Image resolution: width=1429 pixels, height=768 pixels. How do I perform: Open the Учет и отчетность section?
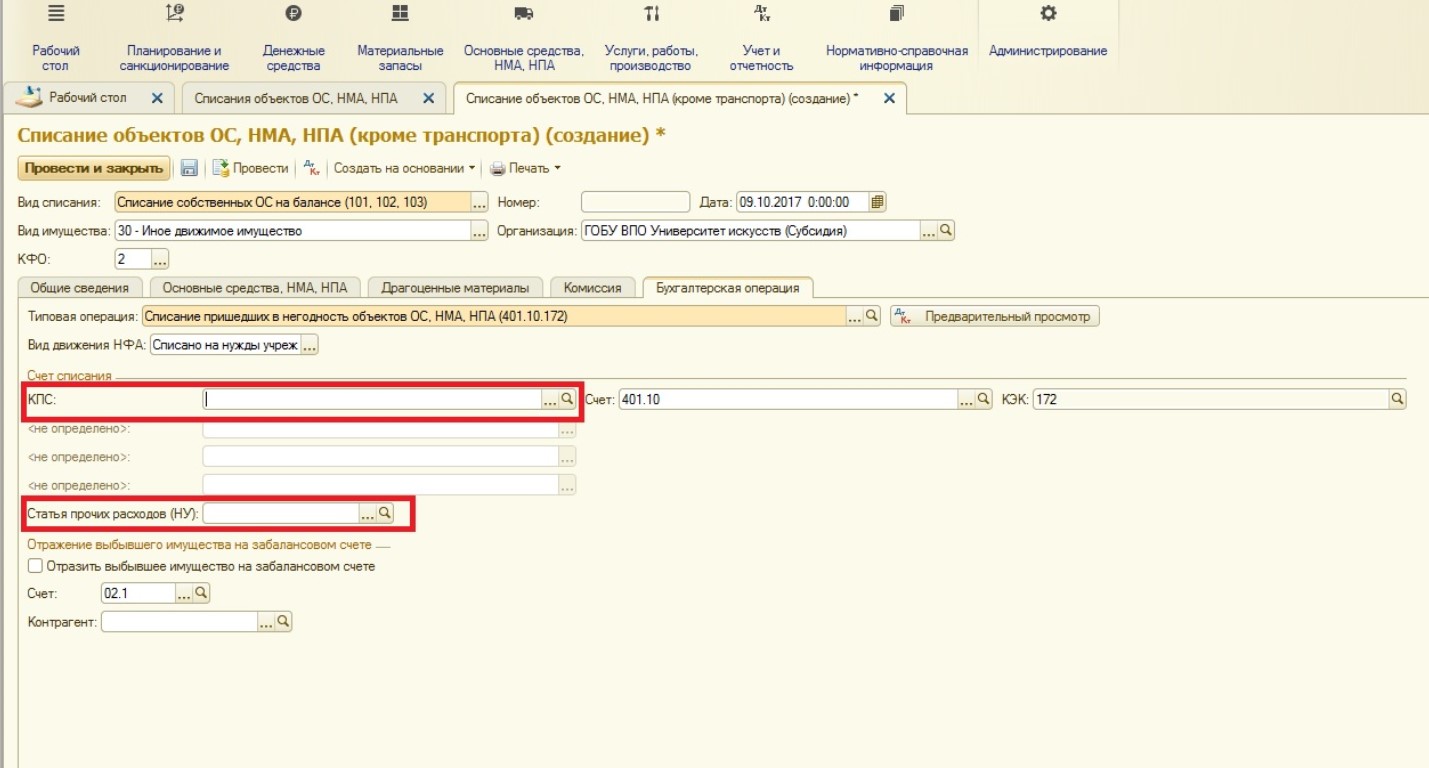[762, 40]
